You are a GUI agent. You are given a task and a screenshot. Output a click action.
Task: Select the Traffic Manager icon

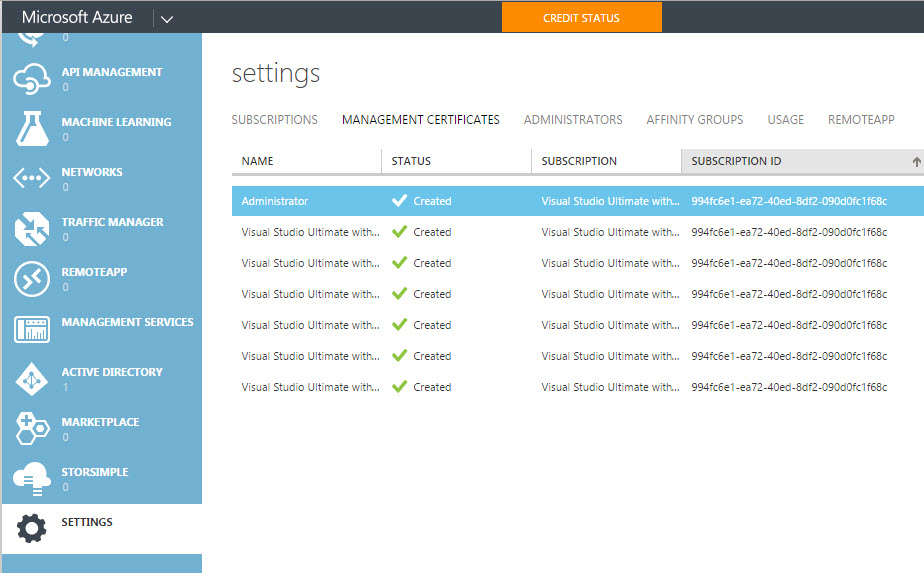[x=32, y=229]
